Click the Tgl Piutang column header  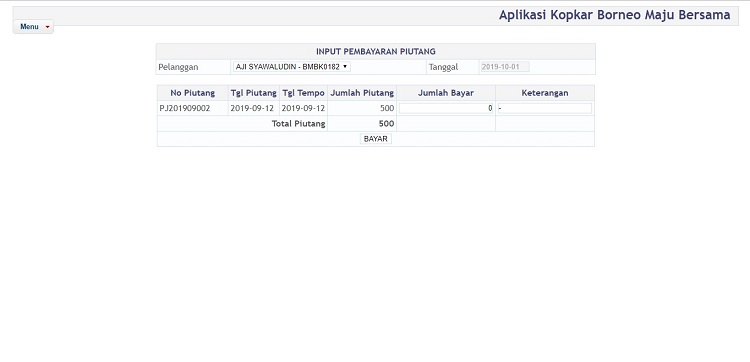pyautogui.click(x=254, y=93)
